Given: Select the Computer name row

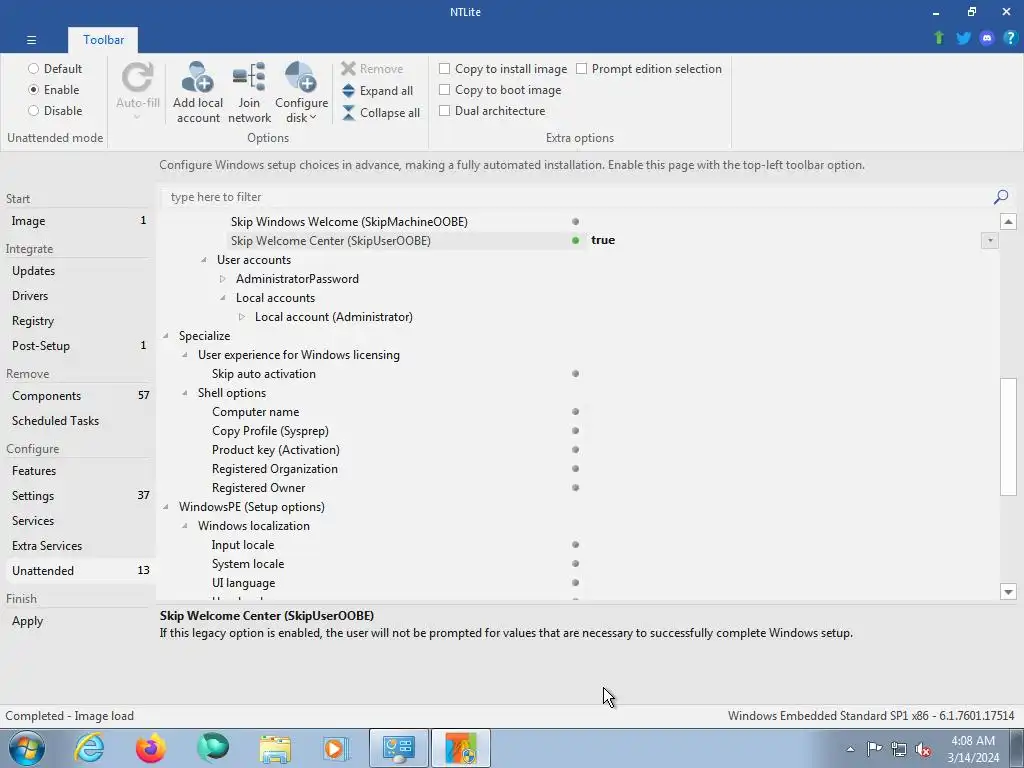Looking at the screenshot, I should 579,412.
